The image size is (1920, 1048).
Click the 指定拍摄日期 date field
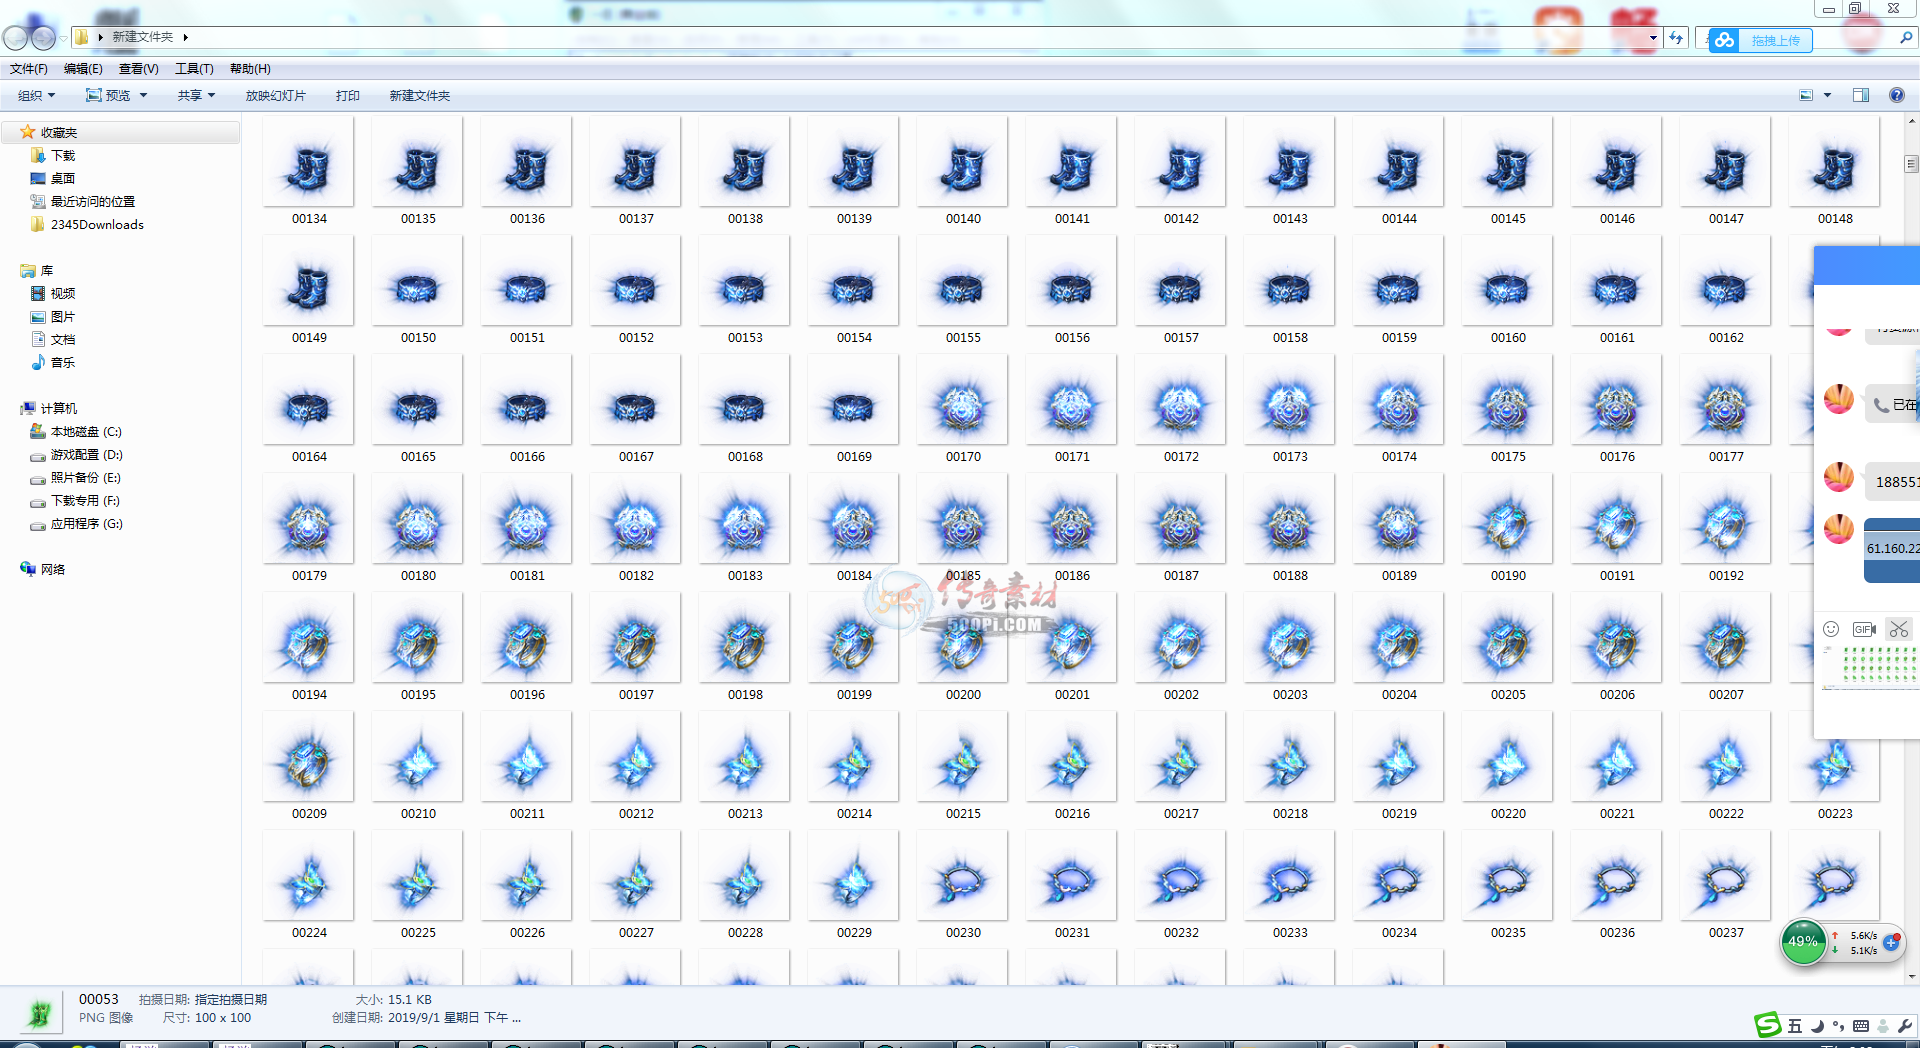[231, 1000]
